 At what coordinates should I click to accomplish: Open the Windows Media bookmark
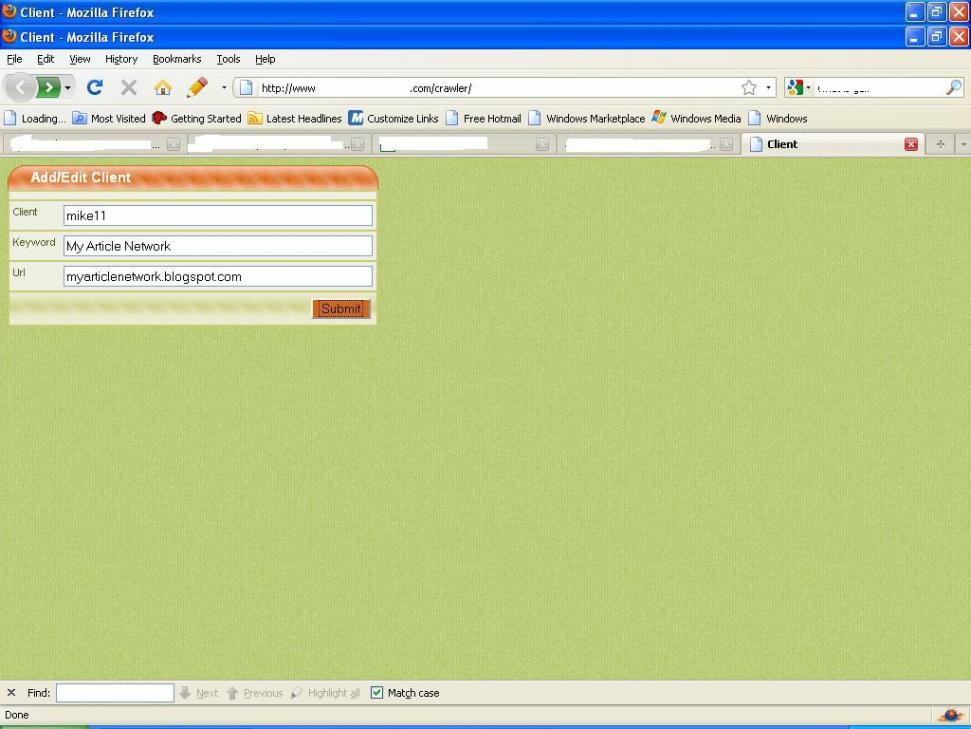coord(697,118)
